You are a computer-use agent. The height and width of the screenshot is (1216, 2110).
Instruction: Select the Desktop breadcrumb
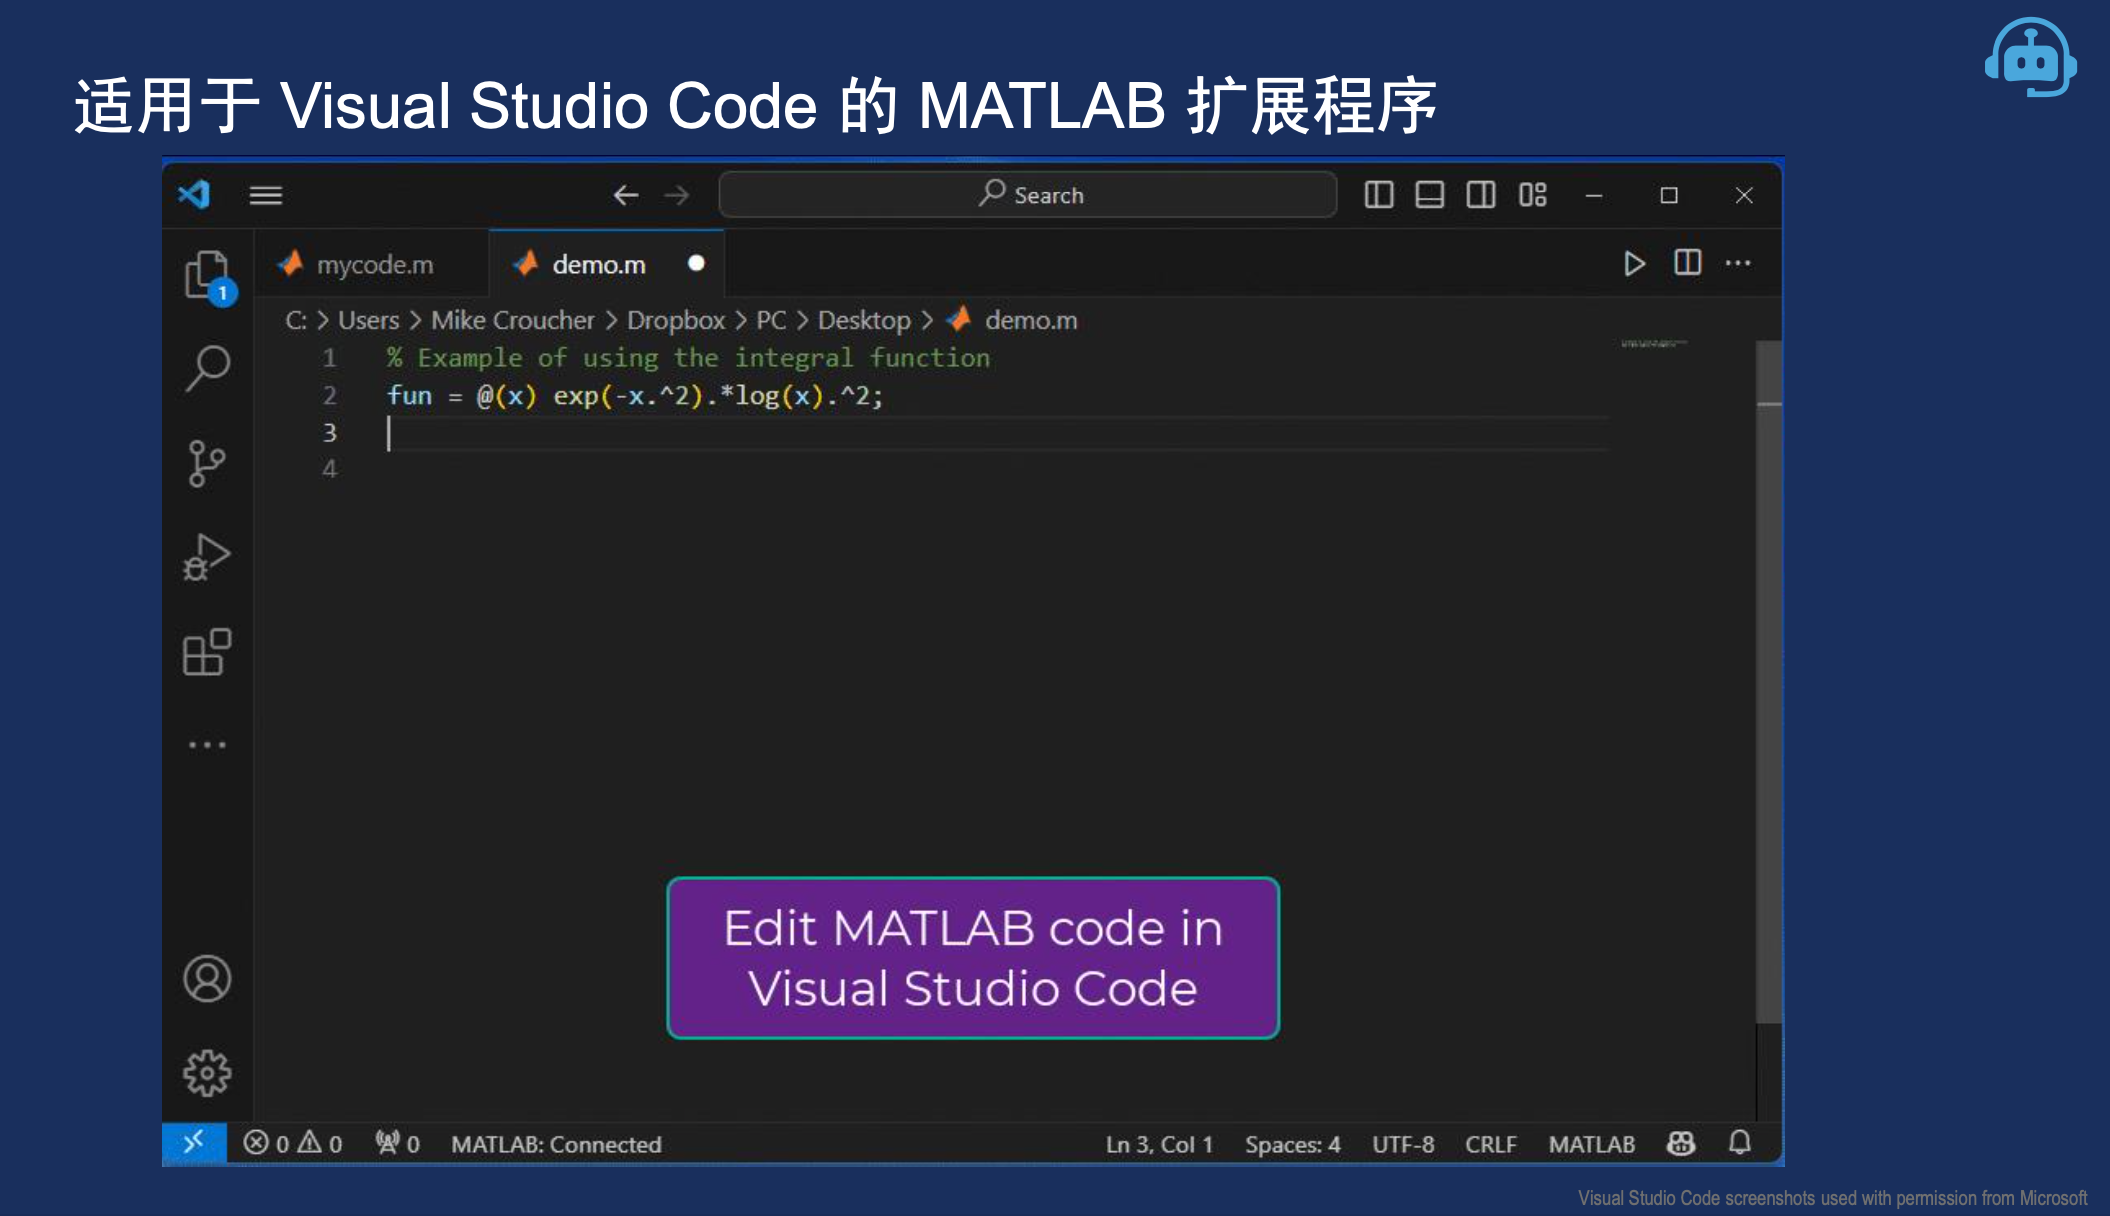pyautogui.click(x=864, y=320)
